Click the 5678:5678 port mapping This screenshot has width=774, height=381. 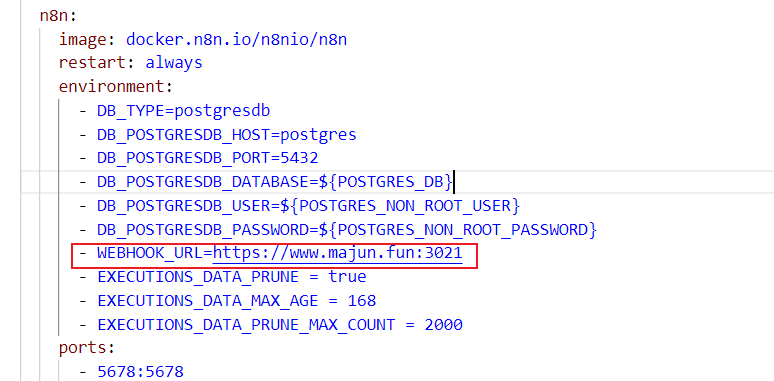(140, 372)
